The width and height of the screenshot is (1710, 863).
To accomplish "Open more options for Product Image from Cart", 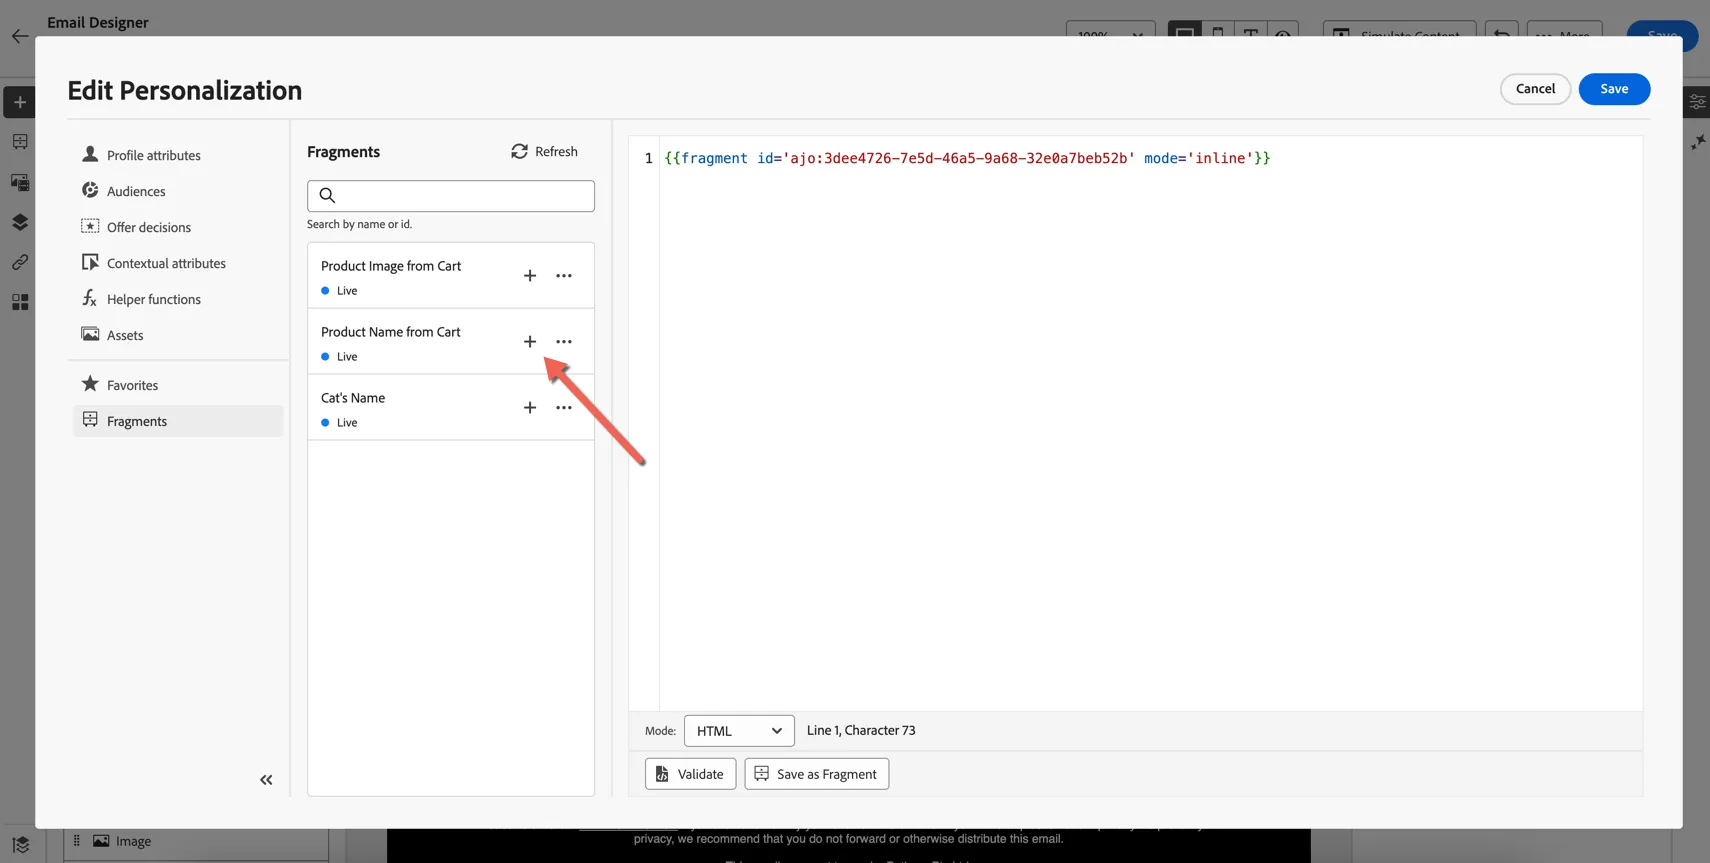I will coord(564,276).
